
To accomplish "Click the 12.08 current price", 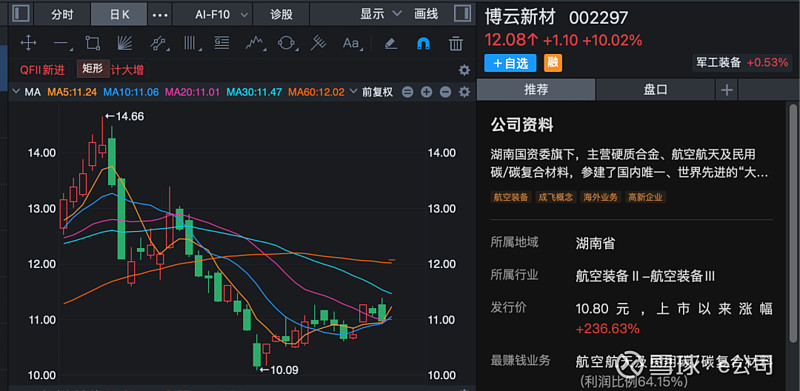I will [x=511, y=40].
